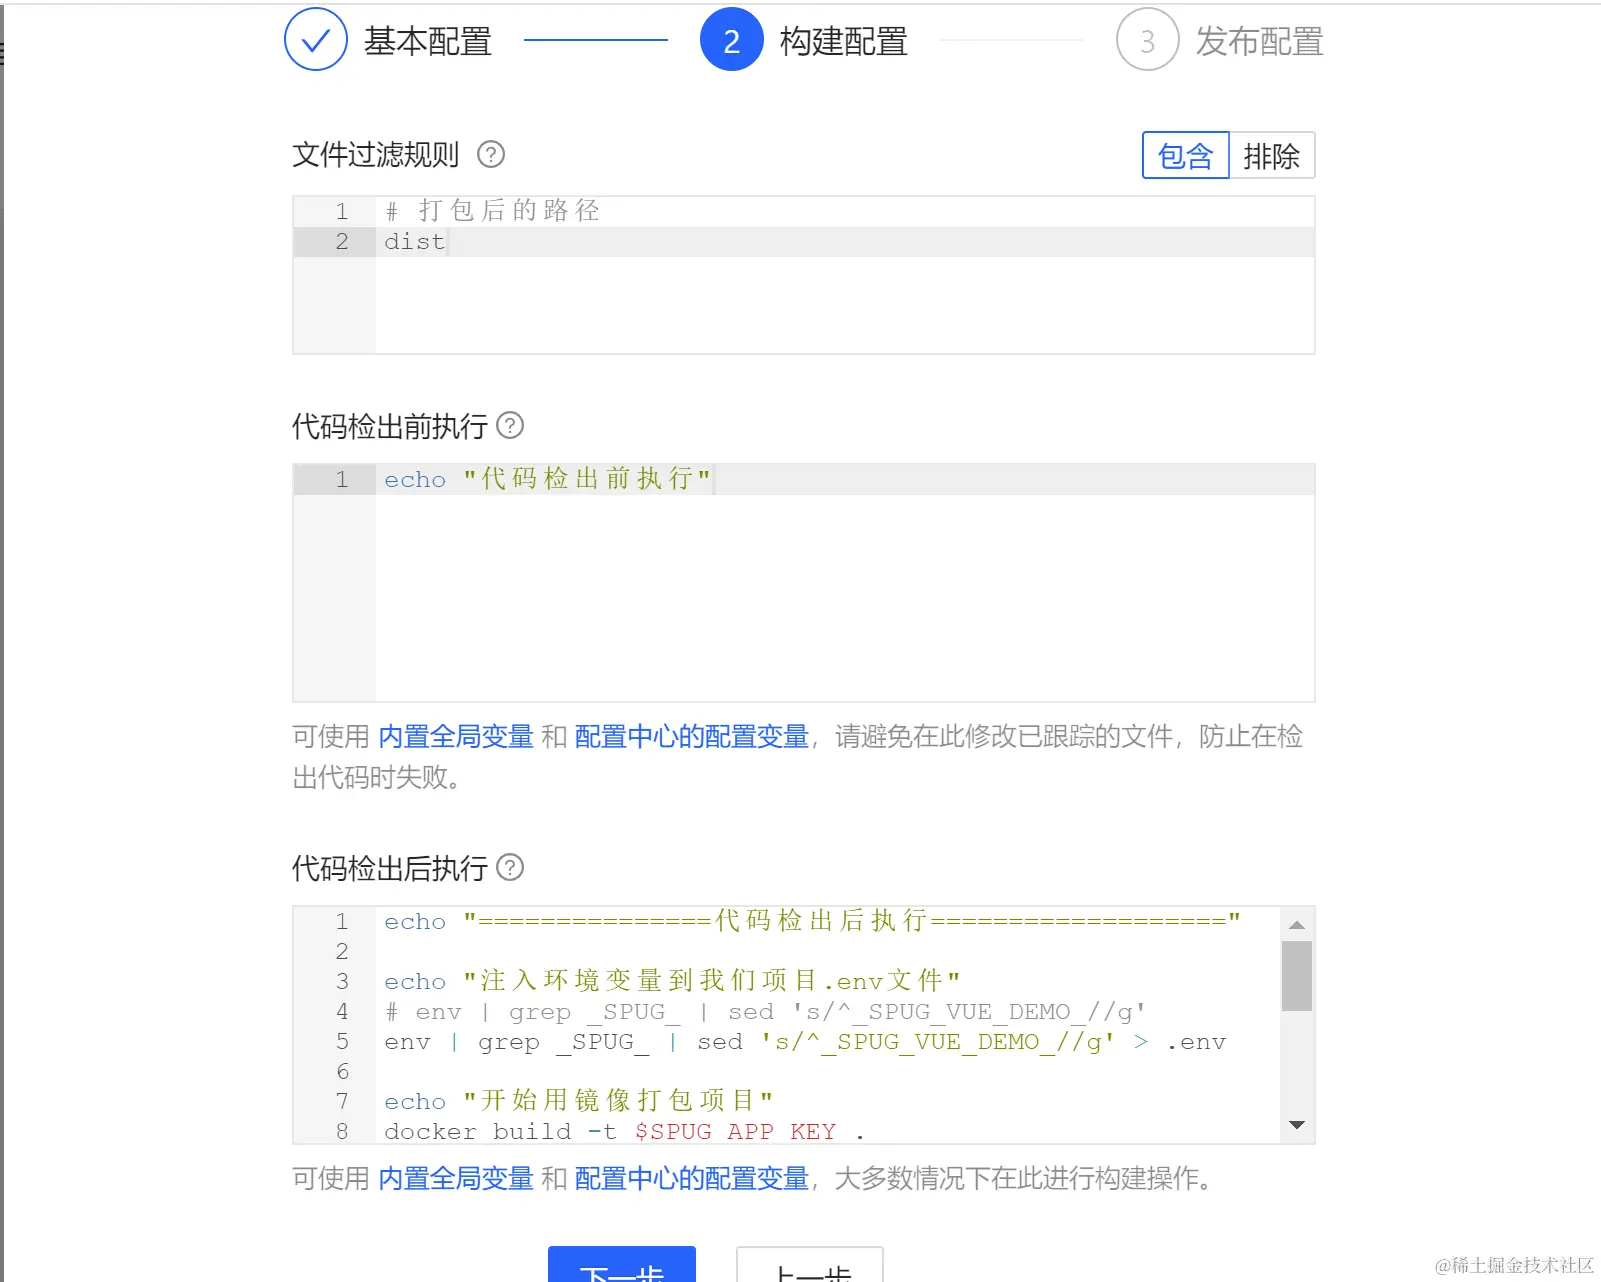Screen dimensions: 1601x1282
Task: Open 内置全局变量 link under 代码检出后执行
Action: click(456, 1179)
